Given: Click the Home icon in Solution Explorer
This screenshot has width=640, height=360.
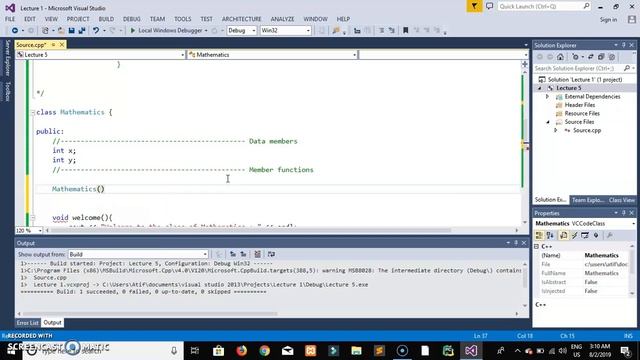Looking at the screenshot, I should point(560,57).
